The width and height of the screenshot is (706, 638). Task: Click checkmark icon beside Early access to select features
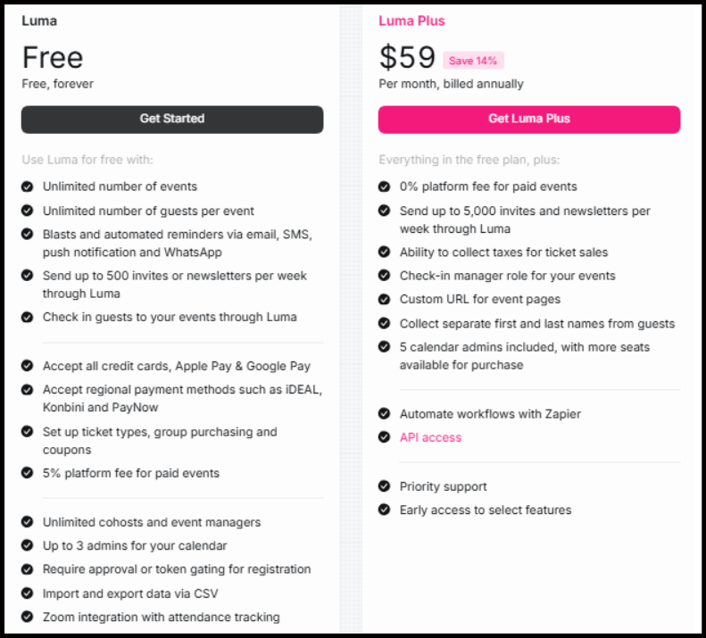[384, 510]
